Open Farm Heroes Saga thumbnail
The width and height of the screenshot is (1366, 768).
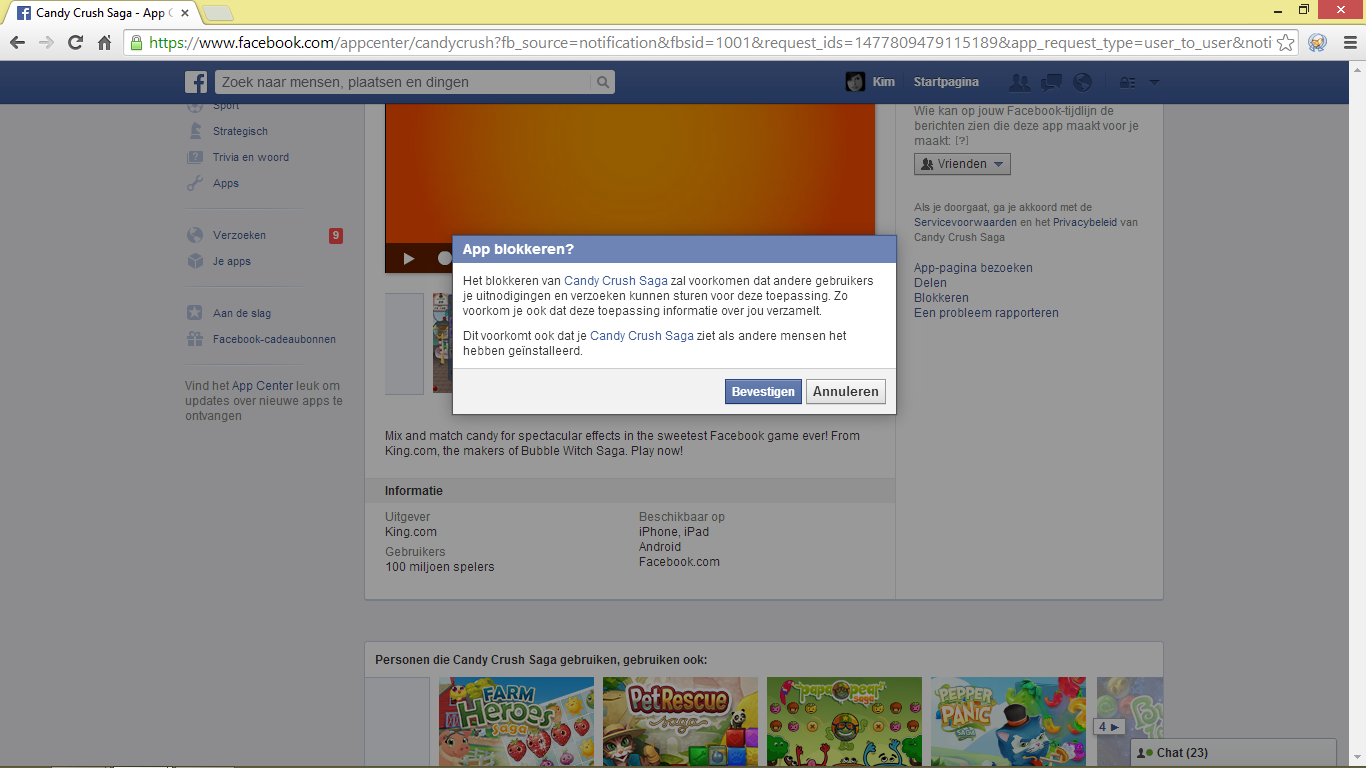tap(516, 722)
